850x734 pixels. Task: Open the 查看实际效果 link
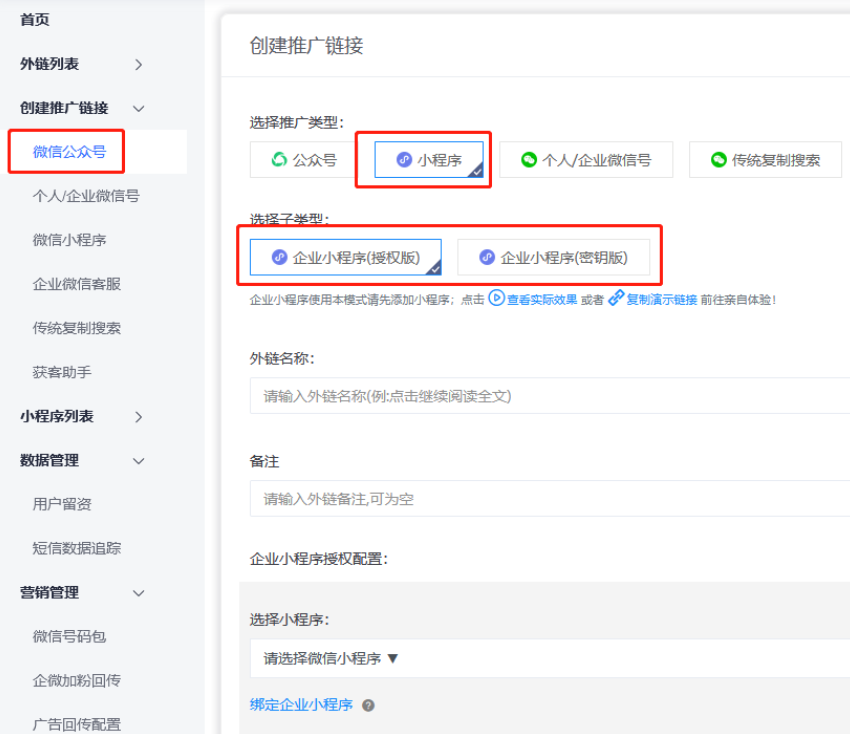542,300
